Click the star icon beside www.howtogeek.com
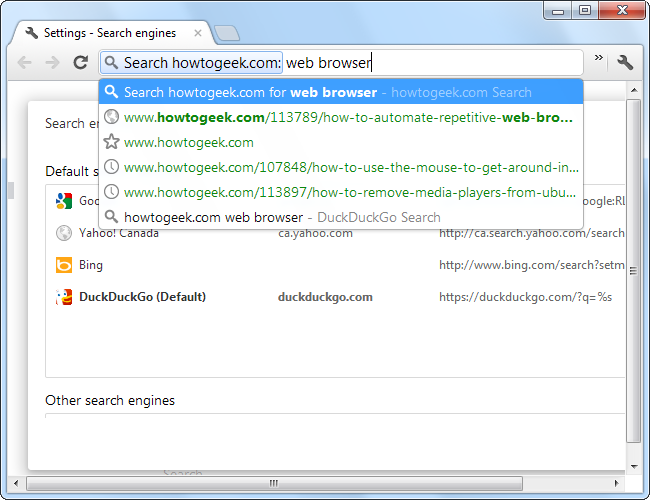Viewport: 650px width, 500px height. [111, 142]
